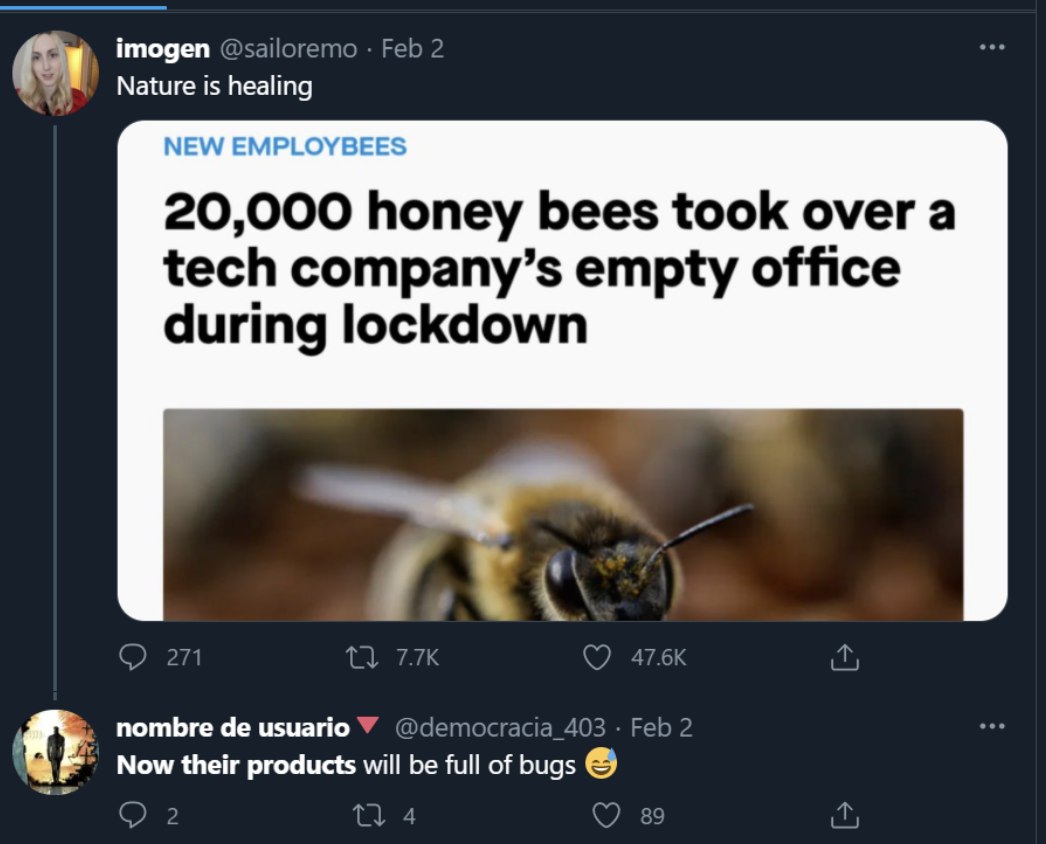The image size is (1046, 844).
Task: Open imogen's profile picture
Action: (x=55, y=73)
